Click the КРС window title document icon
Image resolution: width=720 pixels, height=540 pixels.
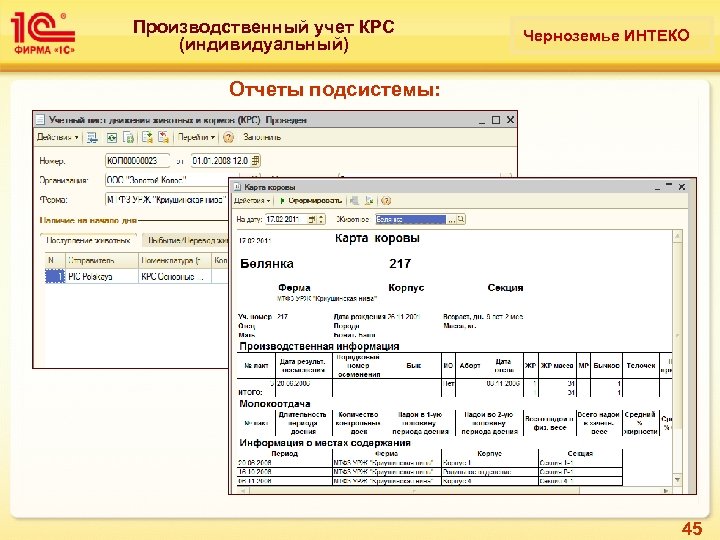(x=40, y=120)
